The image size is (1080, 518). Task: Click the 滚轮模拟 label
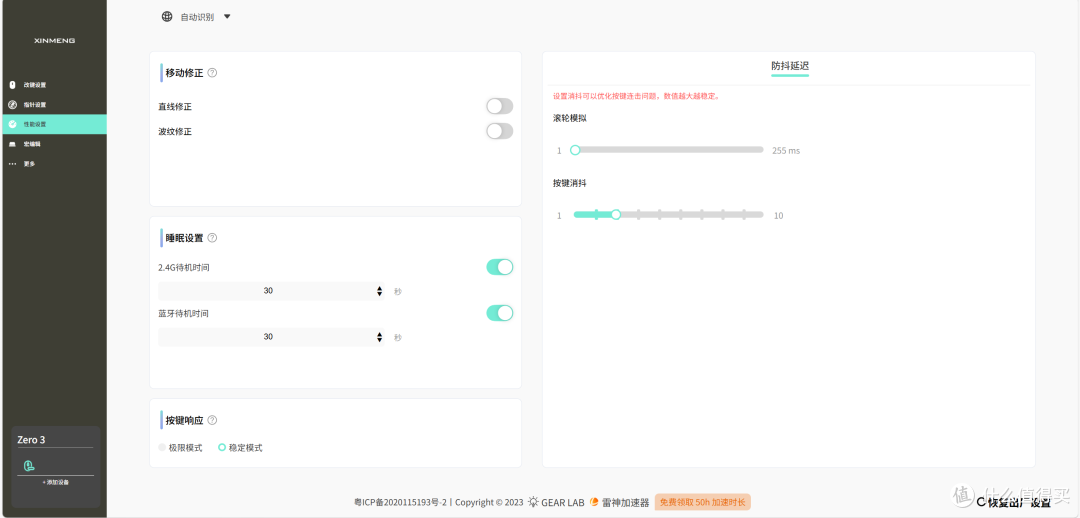coord(570,118)
